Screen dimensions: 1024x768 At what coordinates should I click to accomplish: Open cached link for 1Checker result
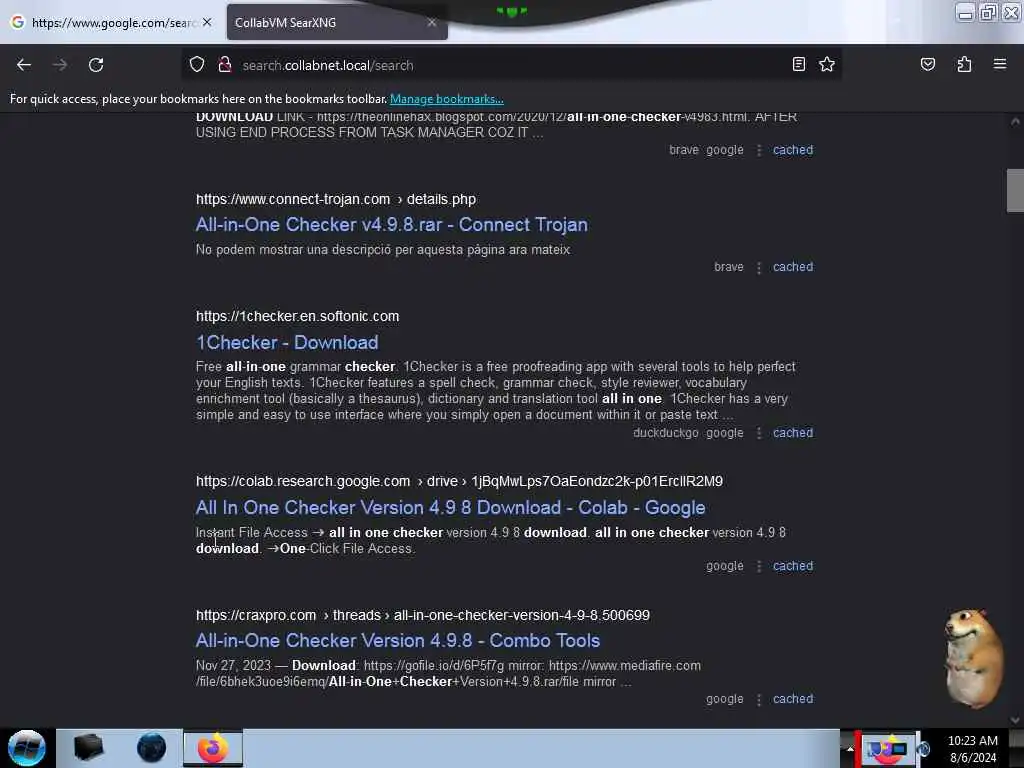(793, 432)
